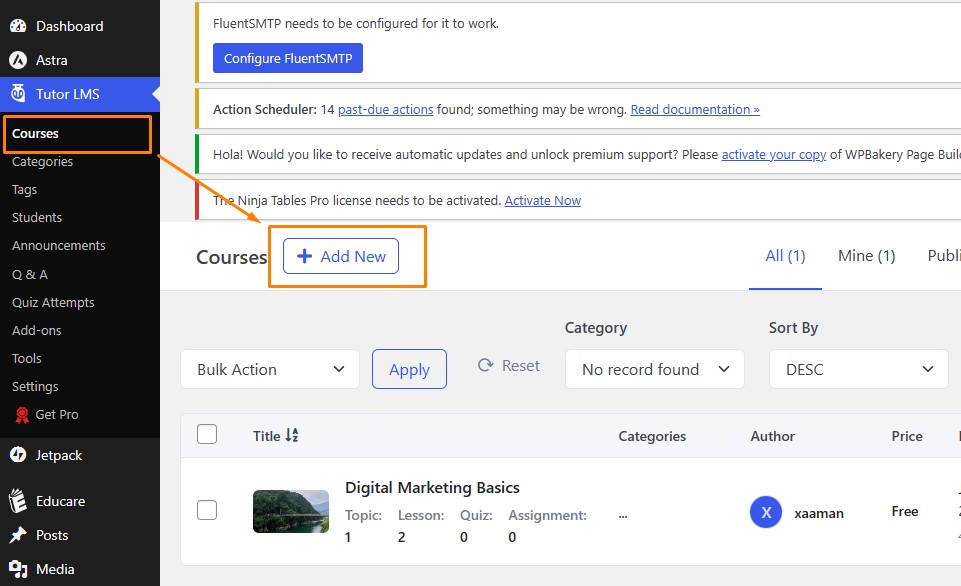Open Categories under Tutor LMS
Image resolution: width=961 pixels, height=586 pixels.
click(x=42, y=162)
